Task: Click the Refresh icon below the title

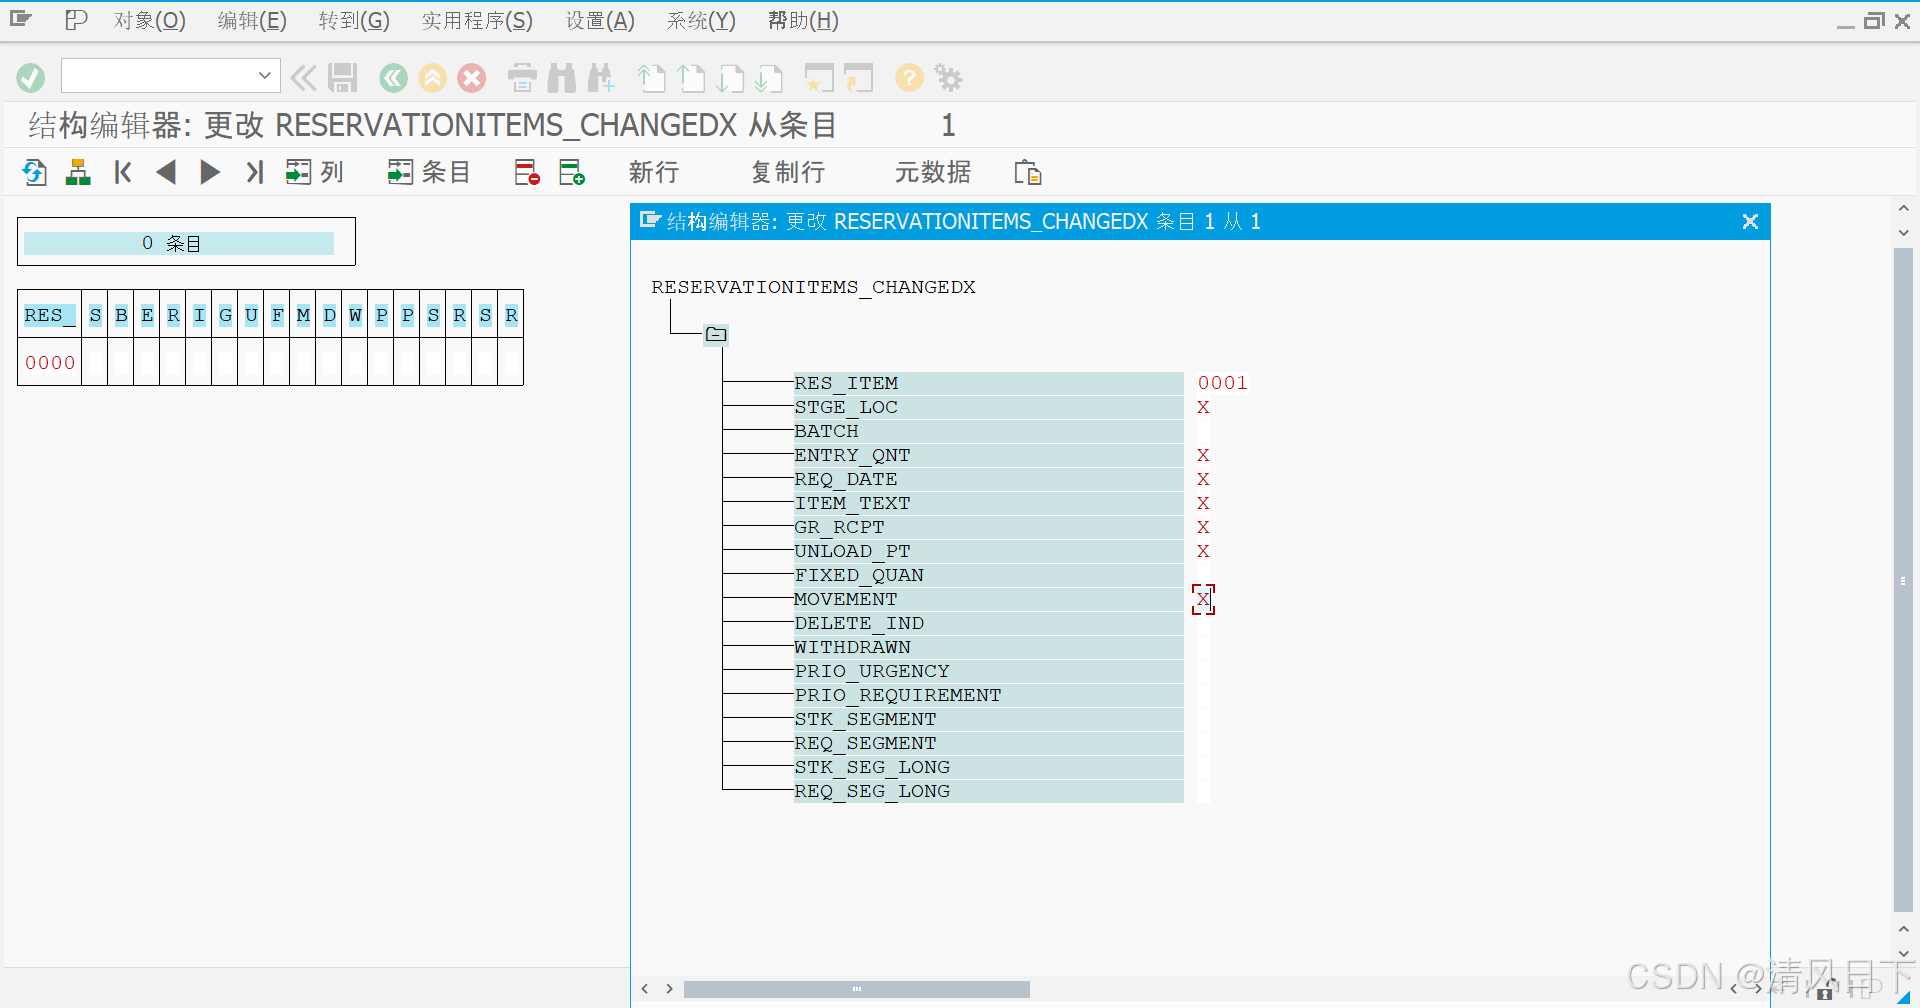Action: point(33,172)
